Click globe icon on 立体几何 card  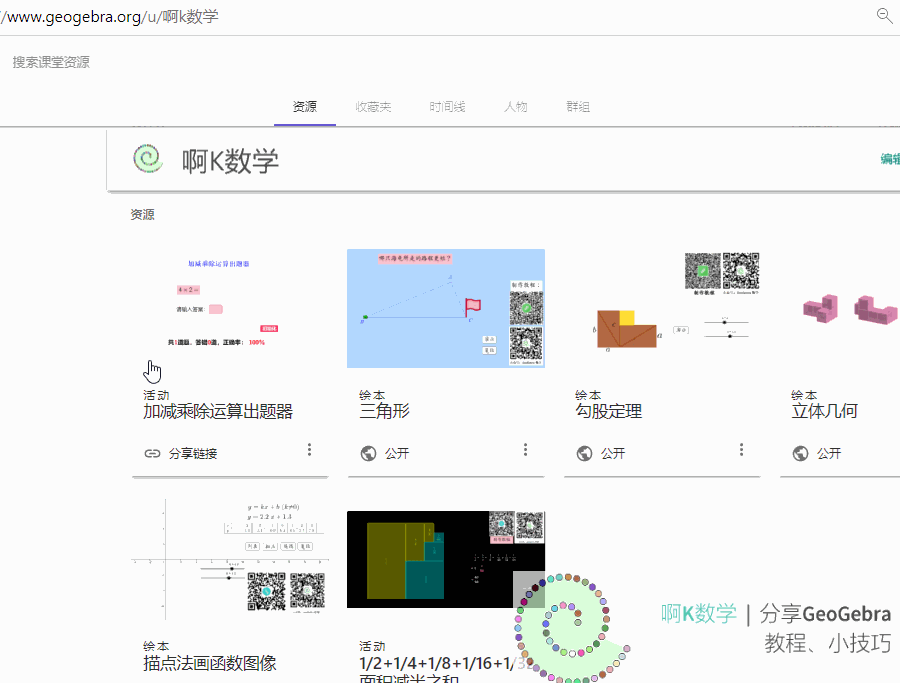pos(800,453)
